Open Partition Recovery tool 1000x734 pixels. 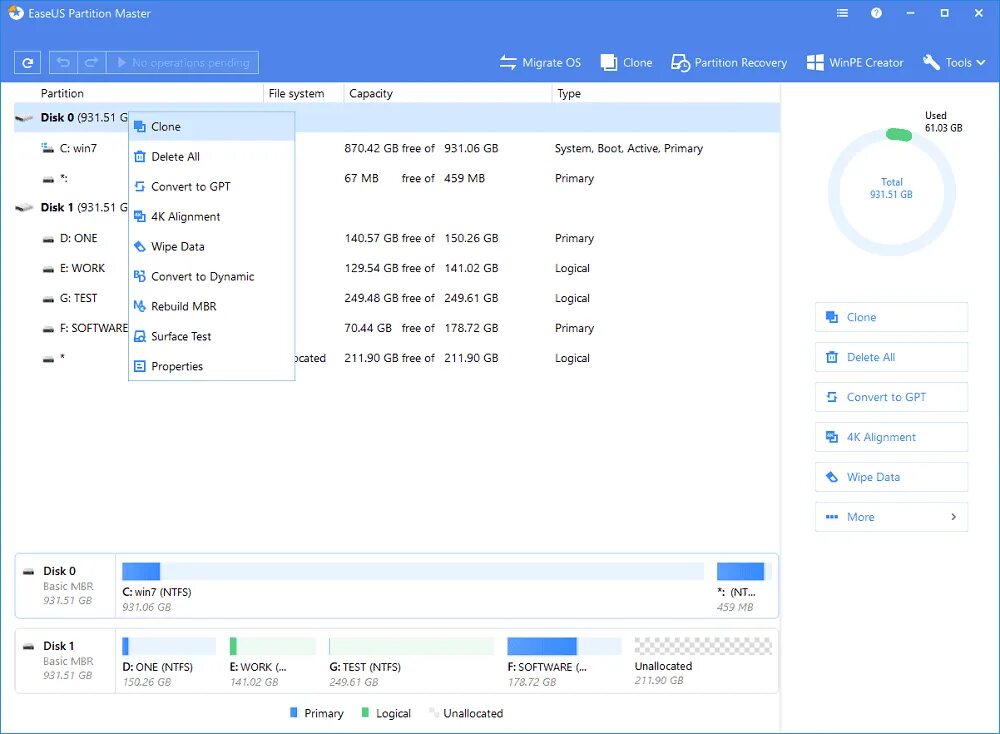point(729,62)
